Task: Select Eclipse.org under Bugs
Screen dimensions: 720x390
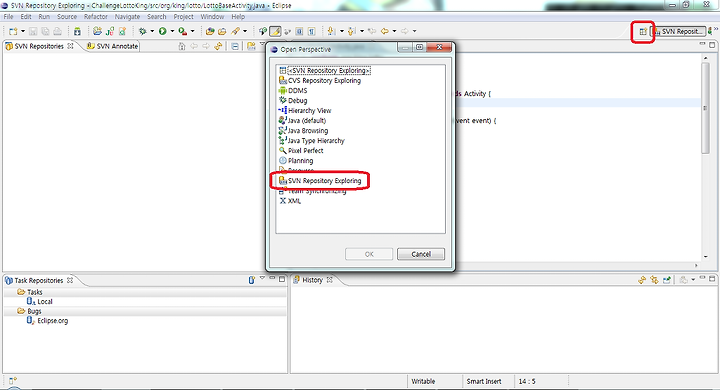Action: (x=47, y=321)
